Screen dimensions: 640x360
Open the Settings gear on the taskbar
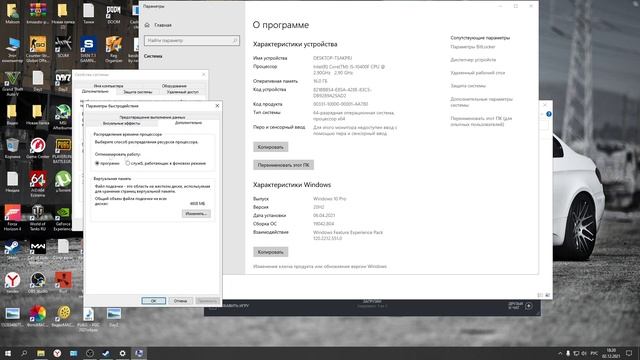[x=122, y=353]
